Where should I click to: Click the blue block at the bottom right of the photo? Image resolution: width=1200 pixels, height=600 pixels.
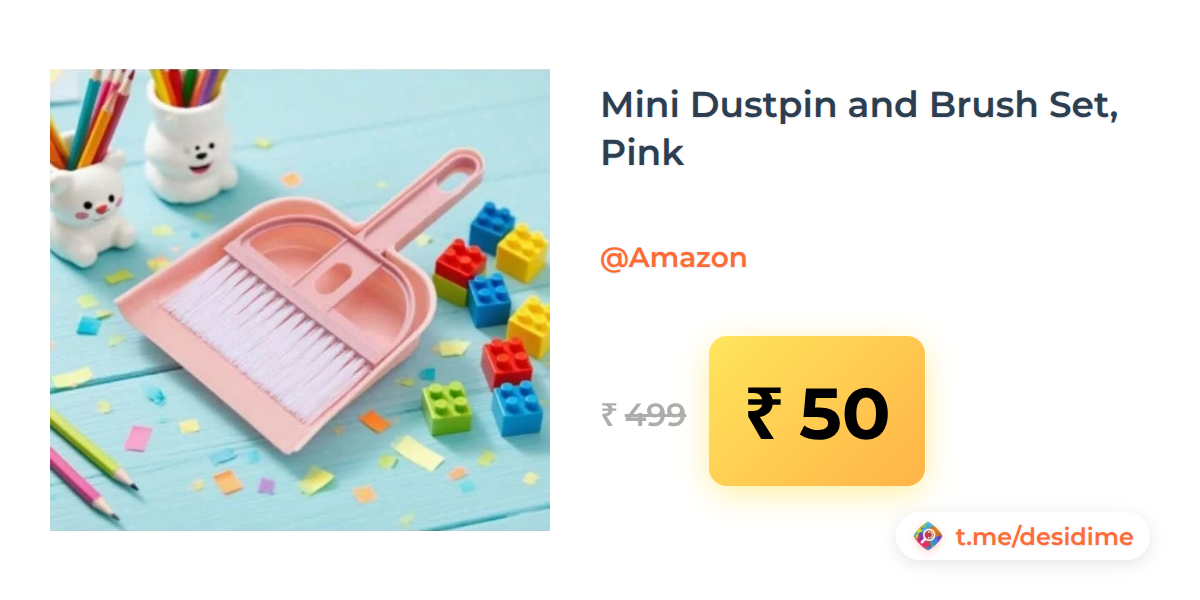point(517,408)
